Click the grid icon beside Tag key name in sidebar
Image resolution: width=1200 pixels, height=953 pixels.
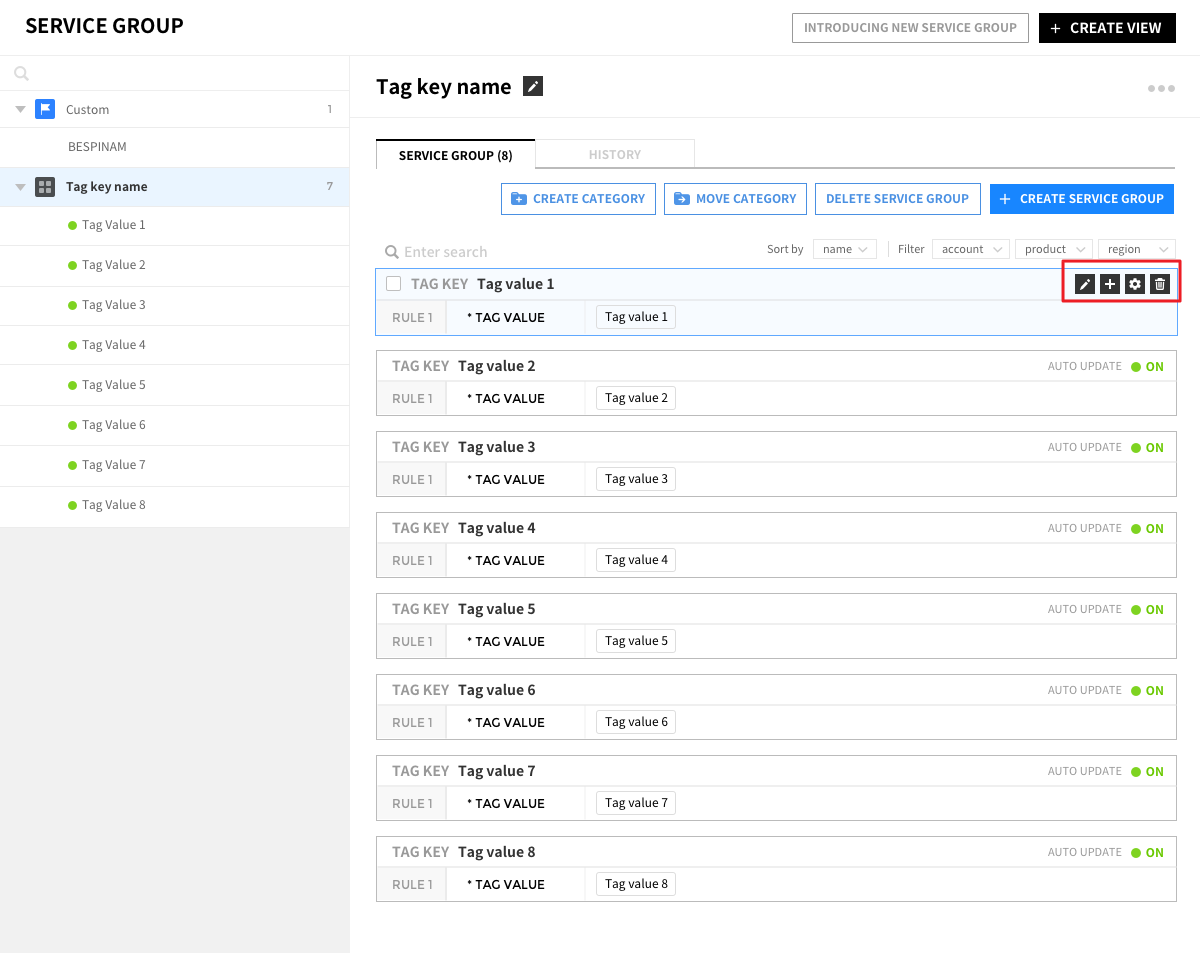[x=45, y=187]
